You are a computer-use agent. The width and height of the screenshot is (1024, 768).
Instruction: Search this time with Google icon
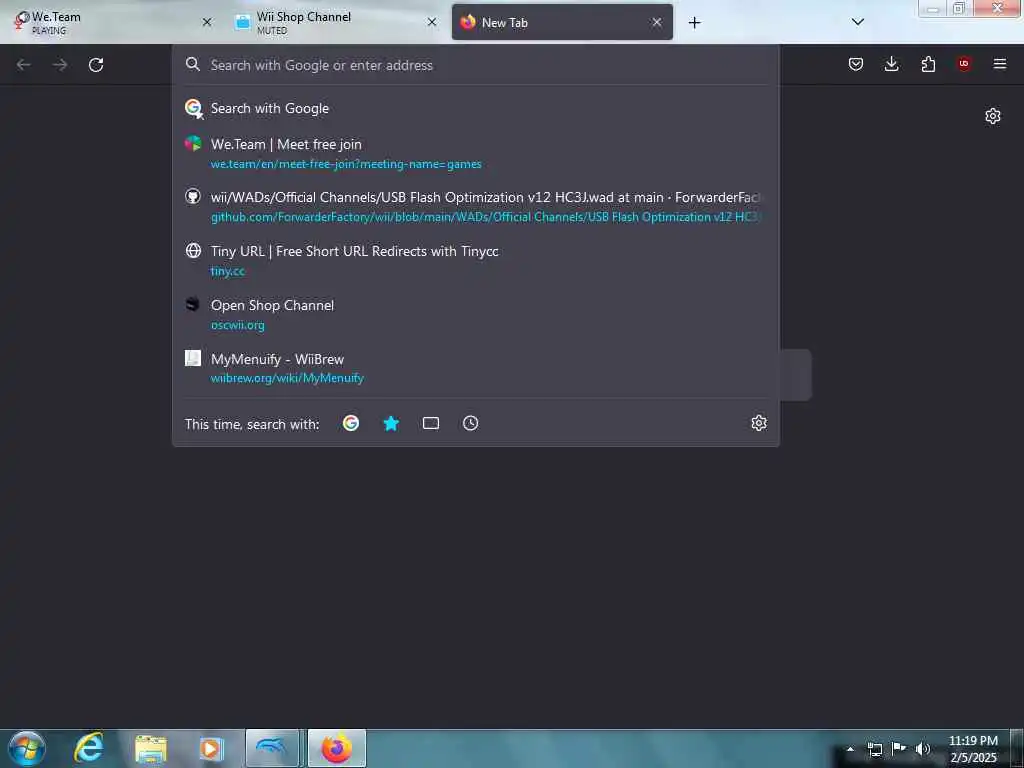pos(351,423)
